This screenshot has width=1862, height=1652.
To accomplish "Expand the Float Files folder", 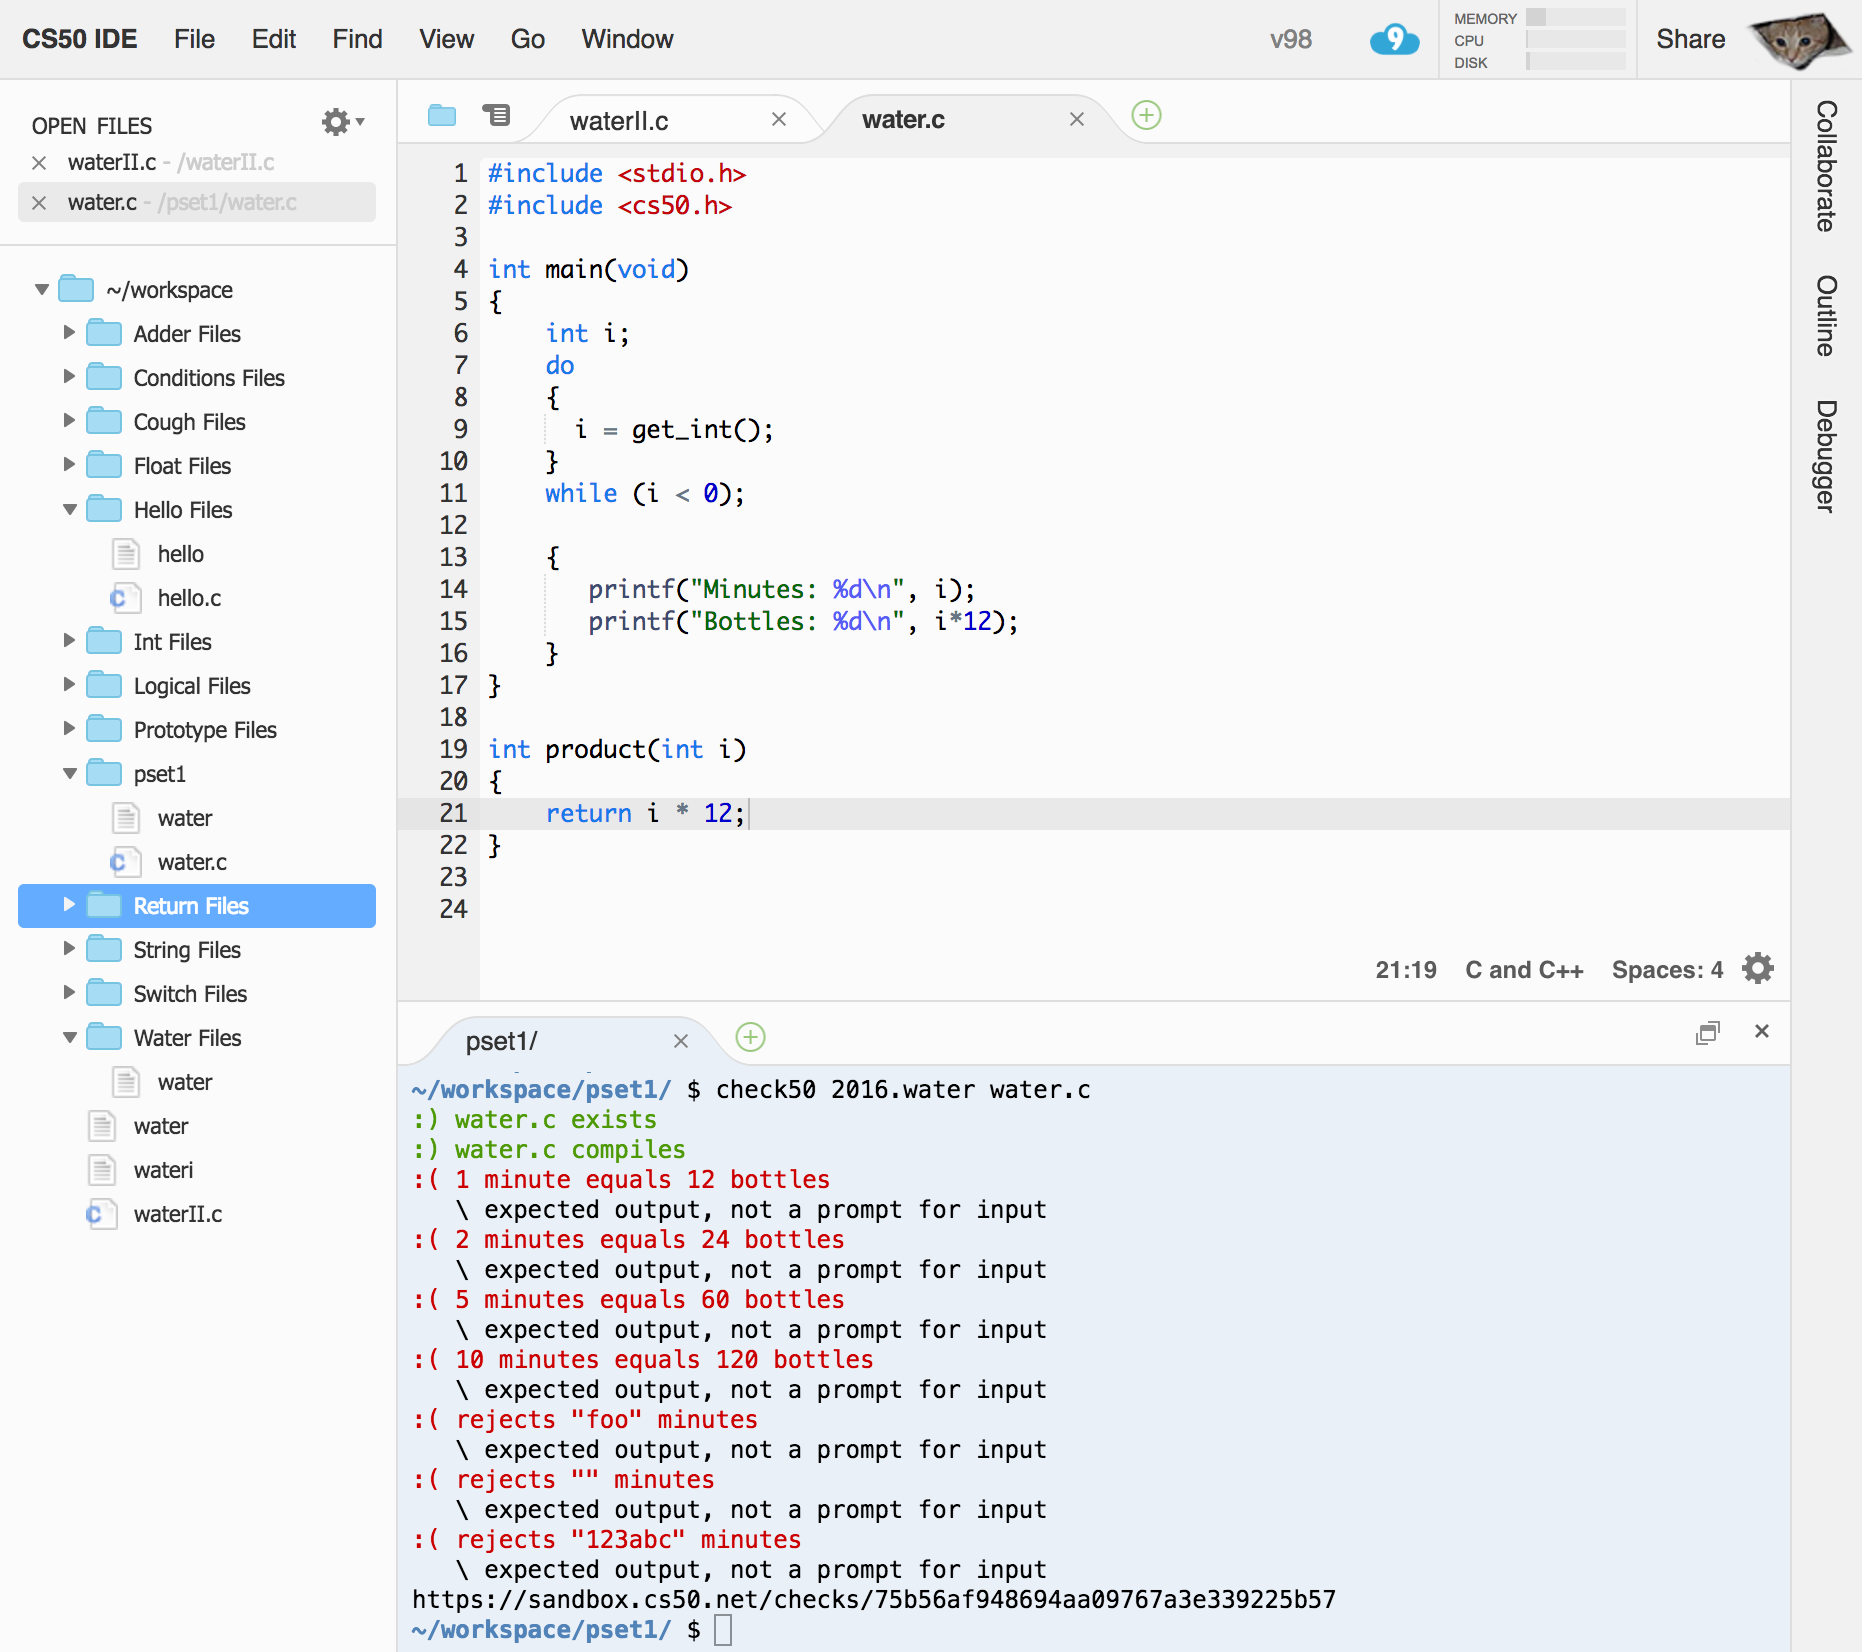I will point(69,465).
